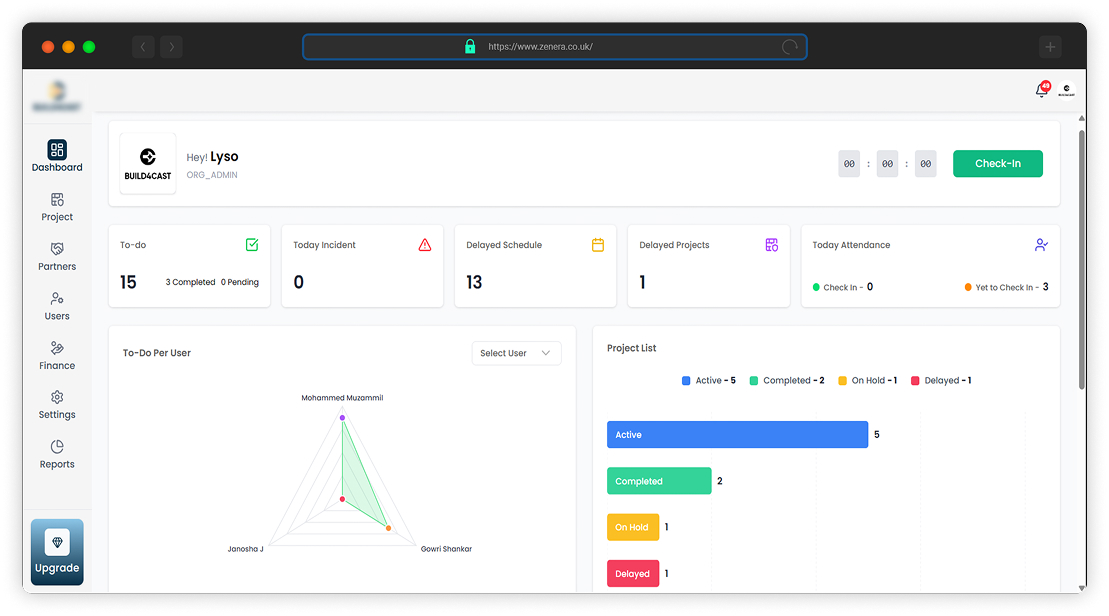Click the Today Incident warning icon
The height and width of the screenshot is (616, 1109).
[425, 245]
